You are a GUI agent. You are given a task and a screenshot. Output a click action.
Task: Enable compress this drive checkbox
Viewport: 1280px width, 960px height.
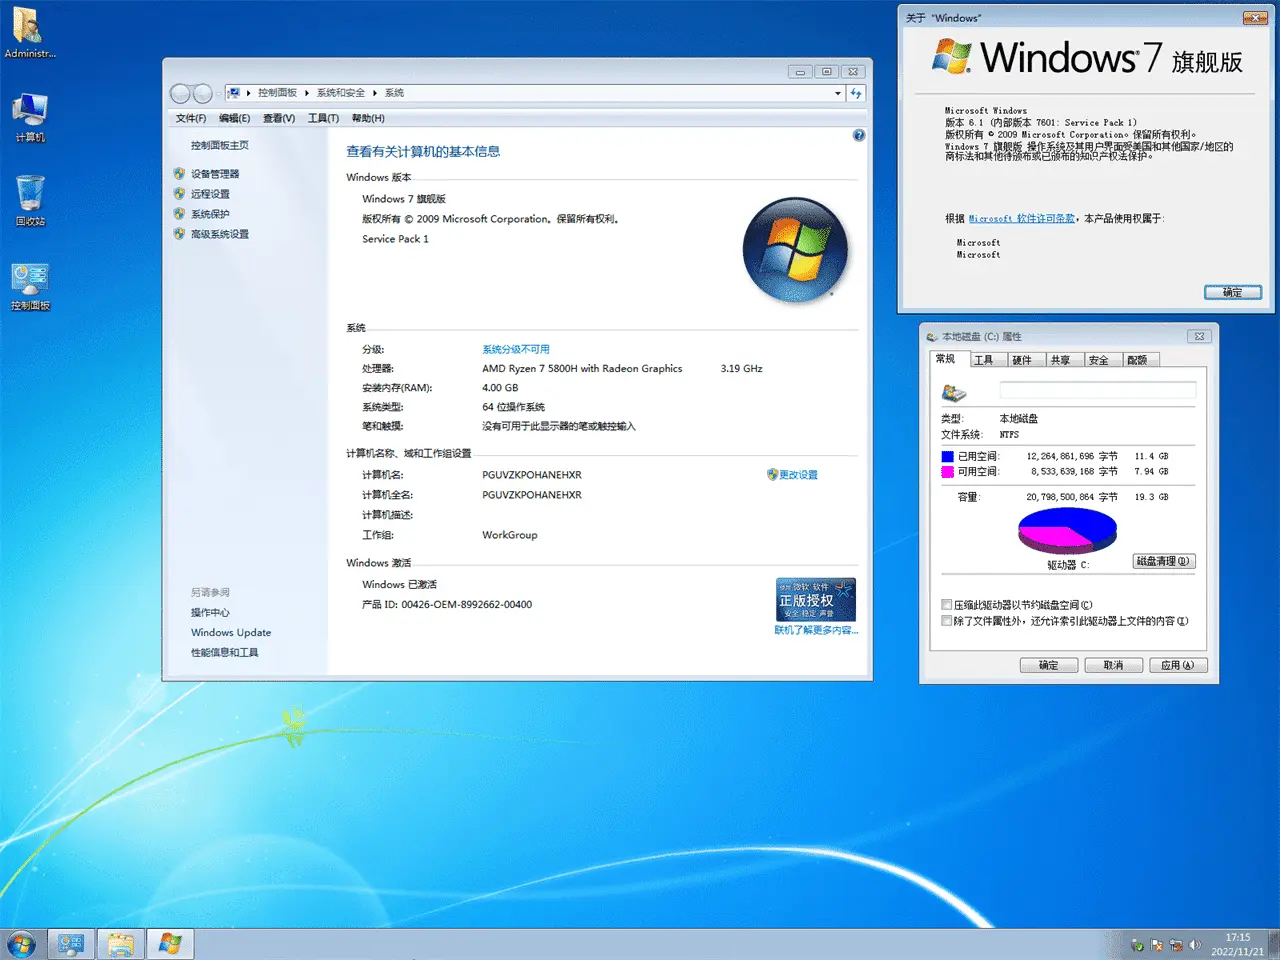coord(946,605)
